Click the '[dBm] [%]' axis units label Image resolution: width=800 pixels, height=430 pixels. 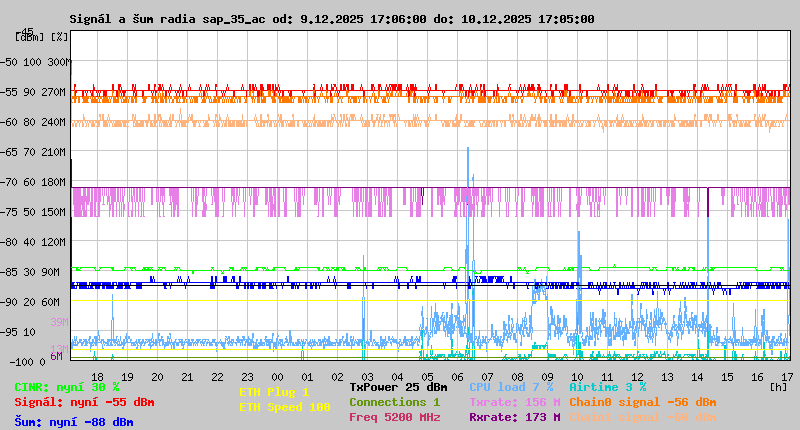[41, 37]
